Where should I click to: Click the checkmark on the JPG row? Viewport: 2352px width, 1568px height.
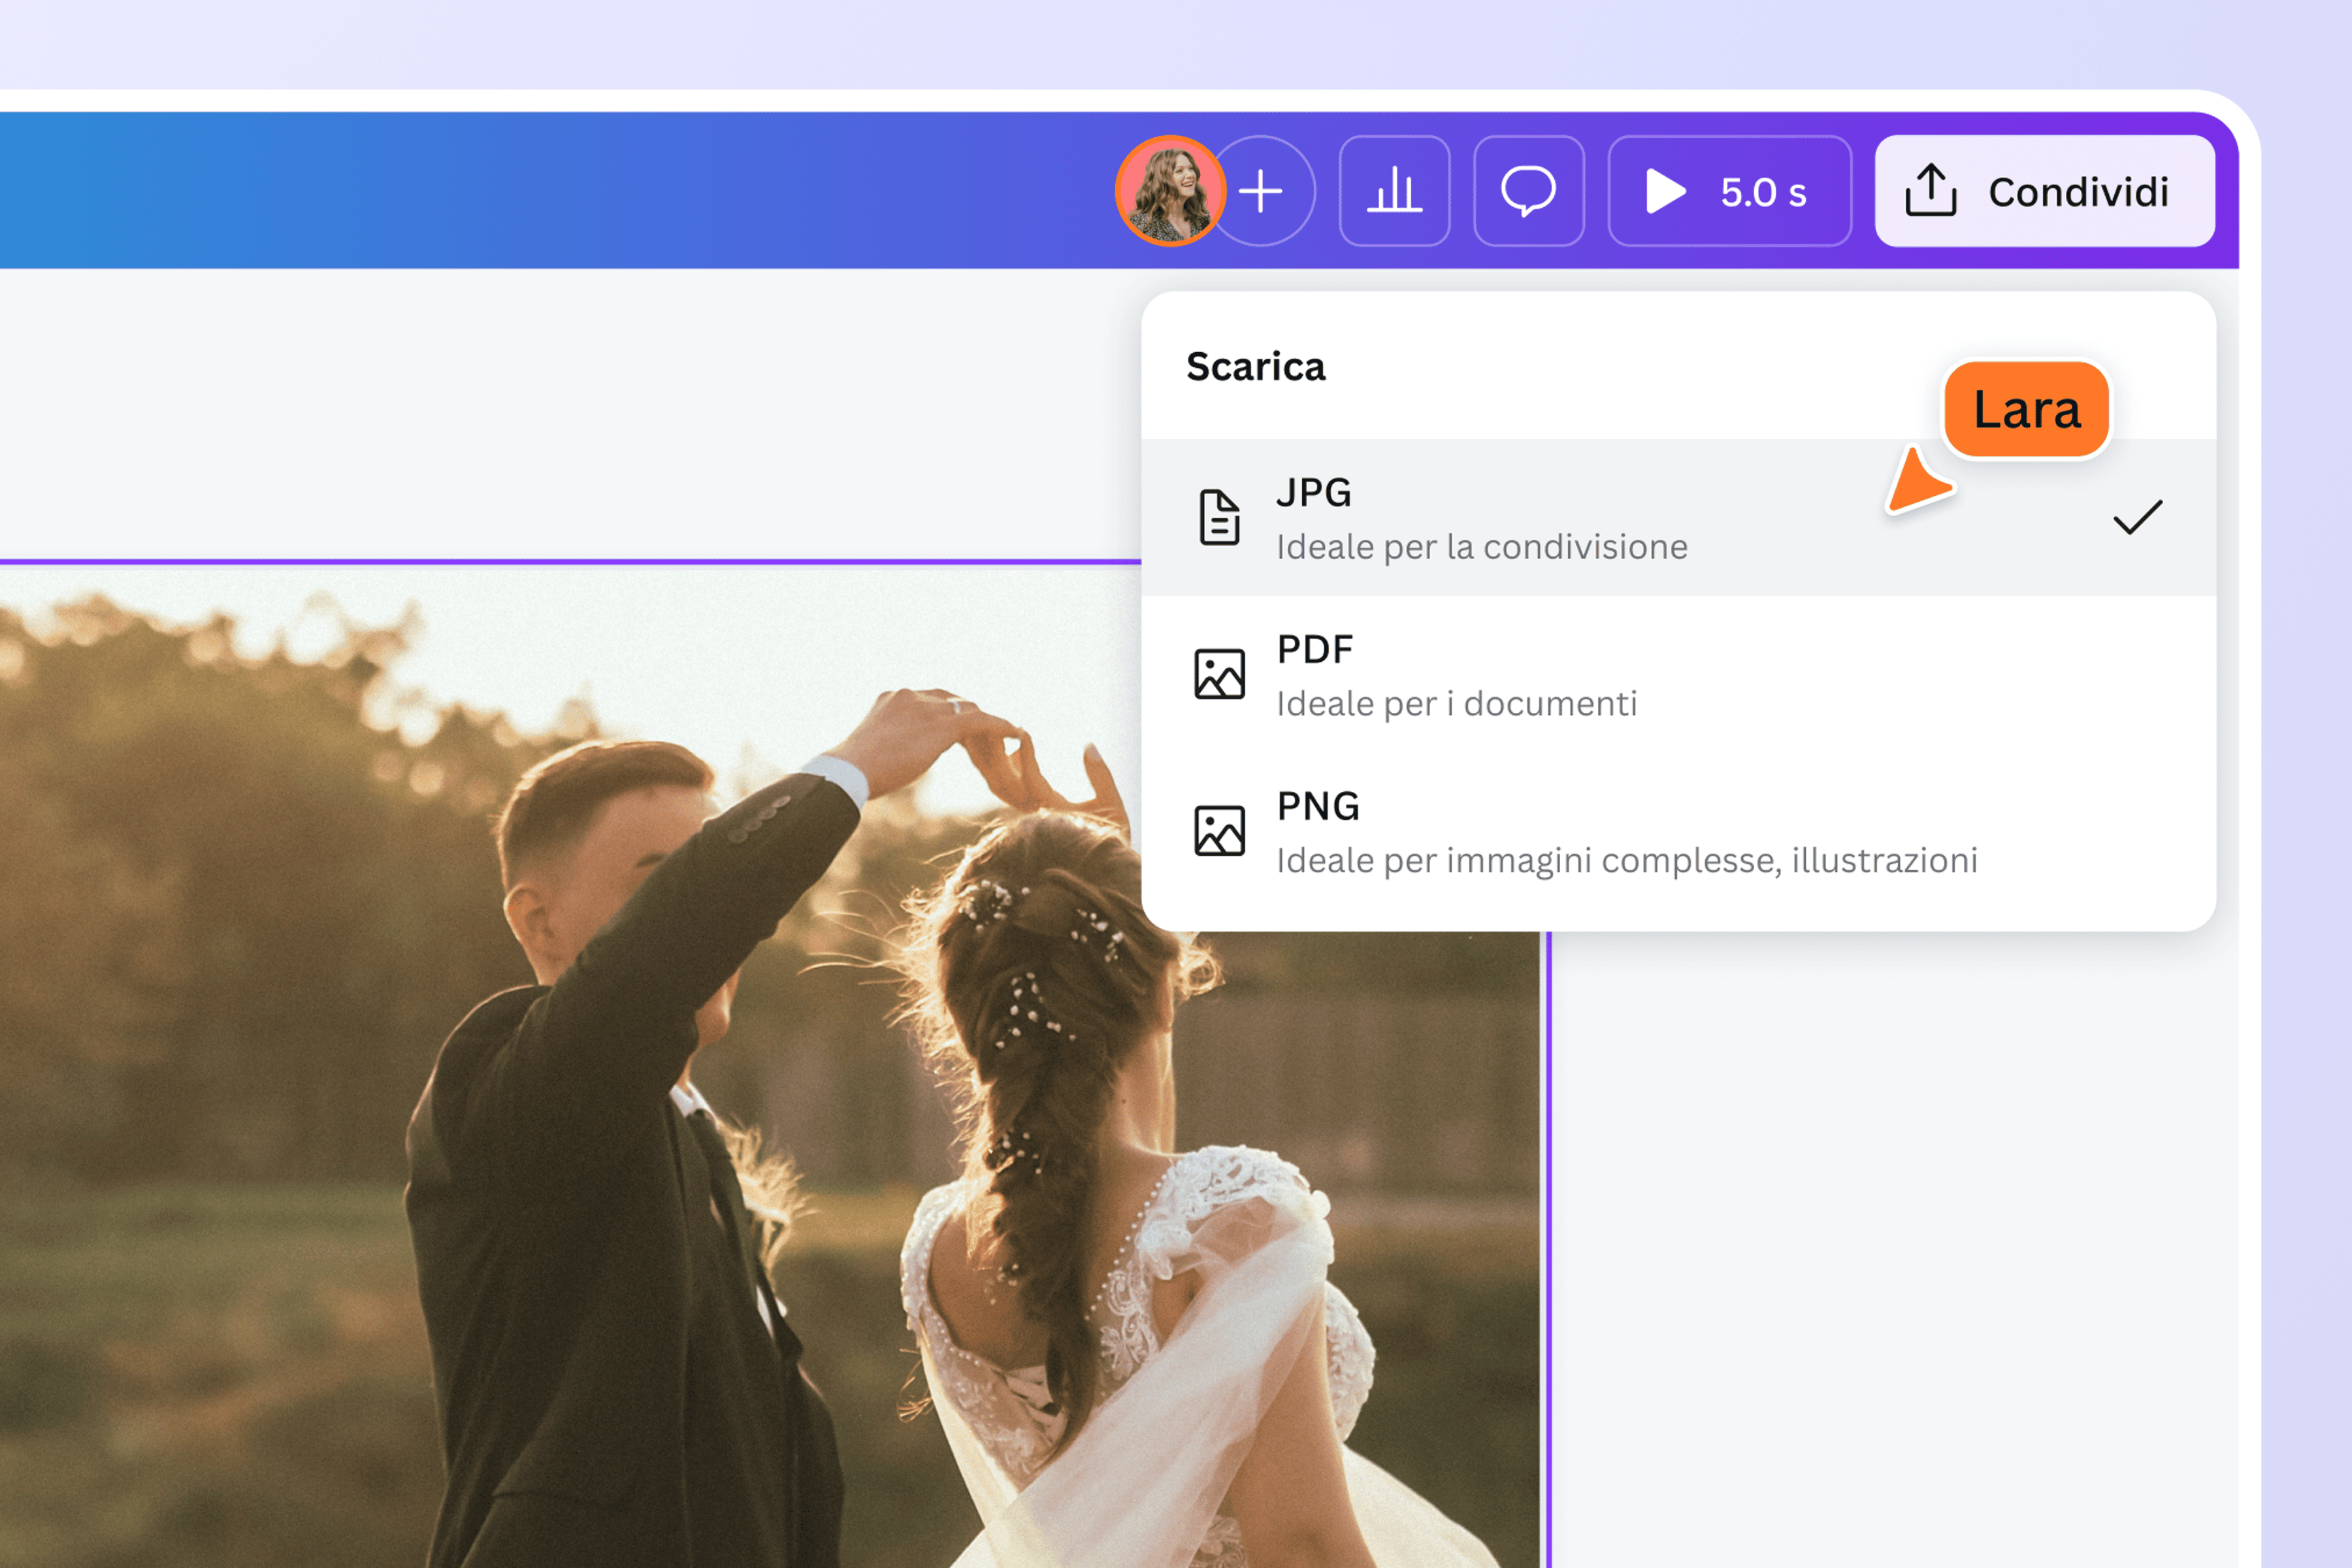2138,517
